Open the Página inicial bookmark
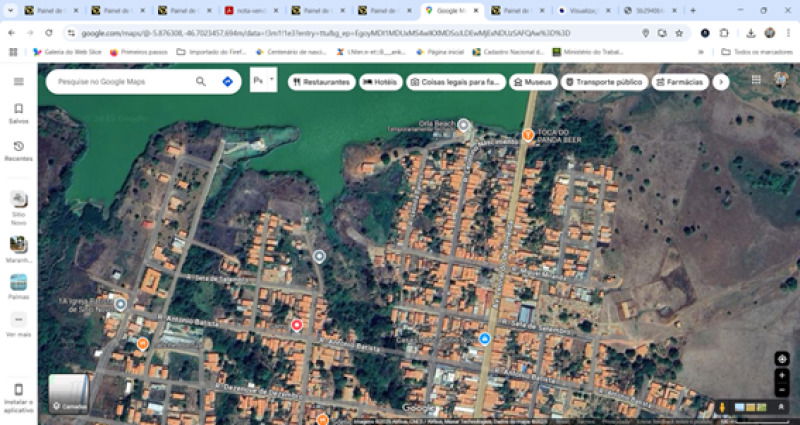This screenshot has width=800, height=425. tap(438, 52)
